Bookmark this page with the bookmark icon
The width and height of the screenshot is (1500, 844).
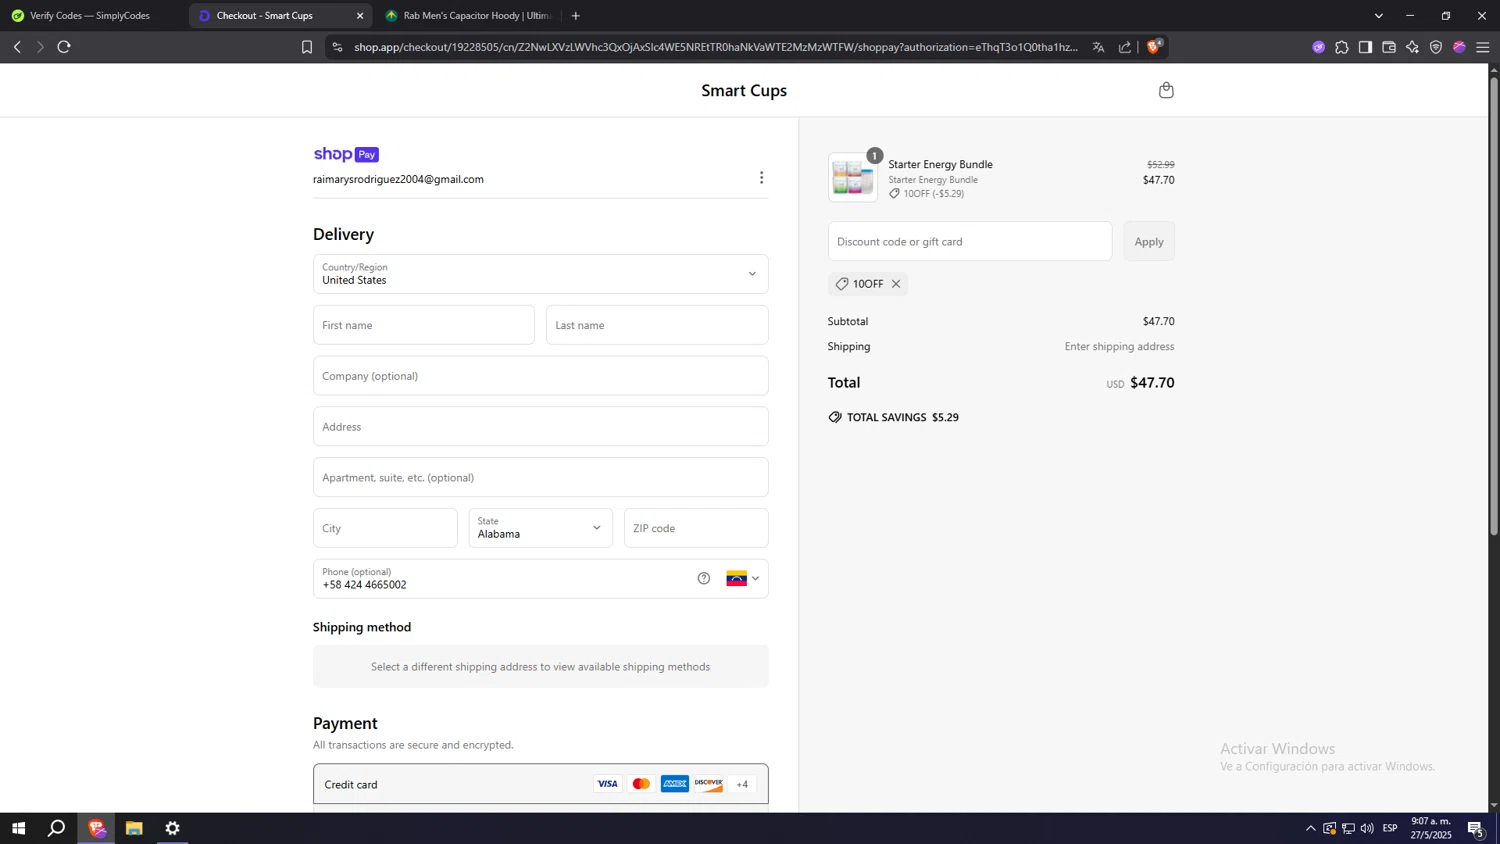[307, 47]
